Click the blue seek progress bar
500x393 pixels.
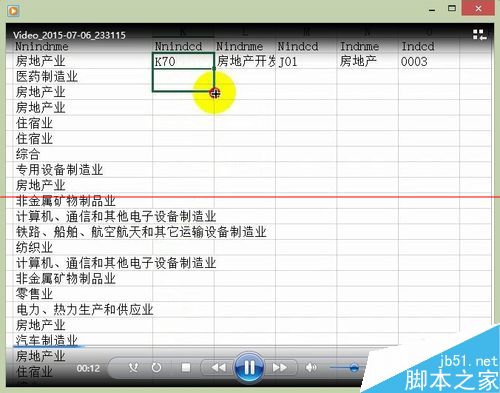click(48, 346)
